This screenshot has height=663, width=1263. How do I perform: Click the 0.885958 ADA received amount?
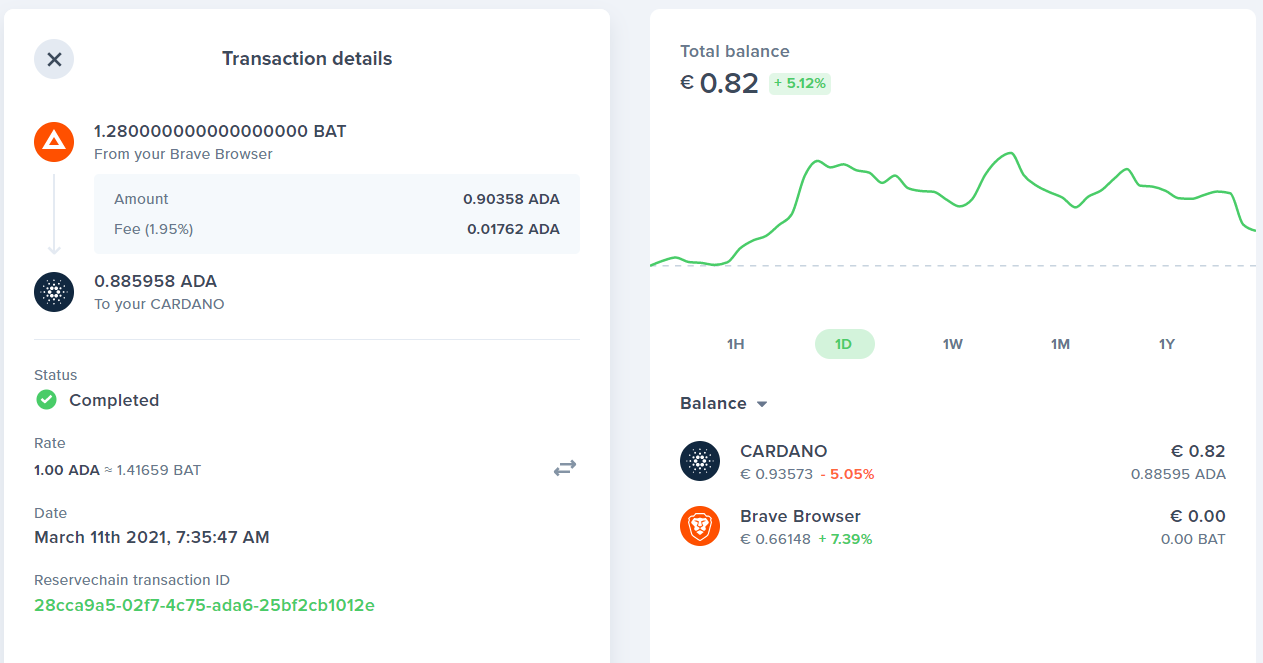(x=155, y=281)
